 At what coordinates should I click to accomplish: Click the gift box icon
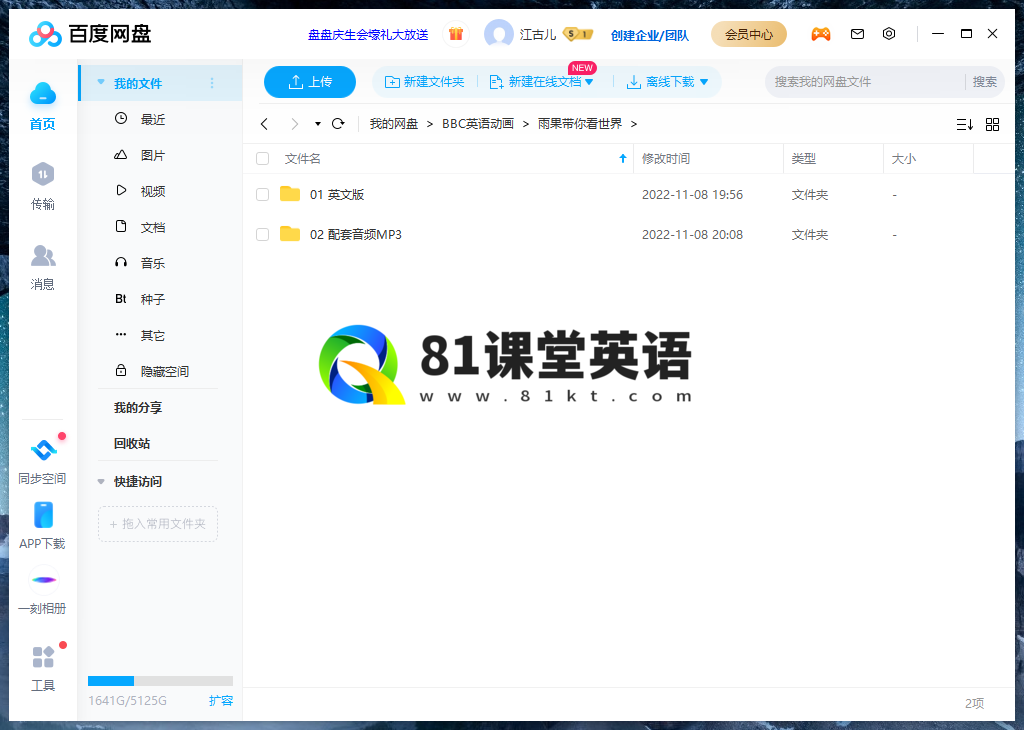click(456, 34)
